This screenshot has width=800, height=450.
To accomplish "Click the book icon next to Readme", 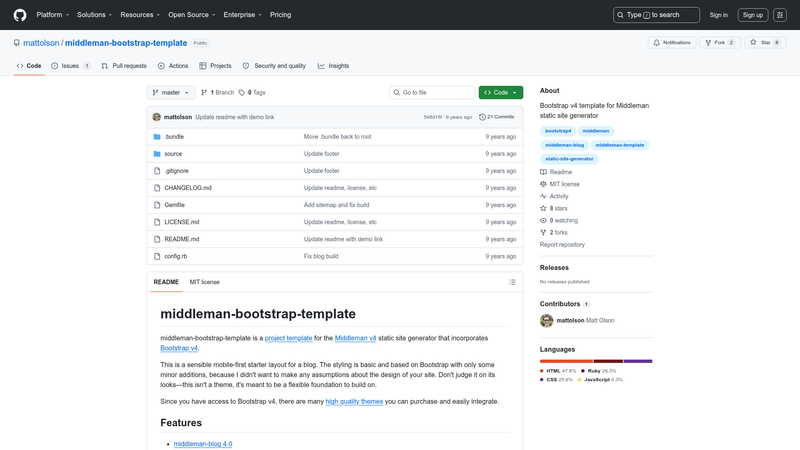I will 543,172.
